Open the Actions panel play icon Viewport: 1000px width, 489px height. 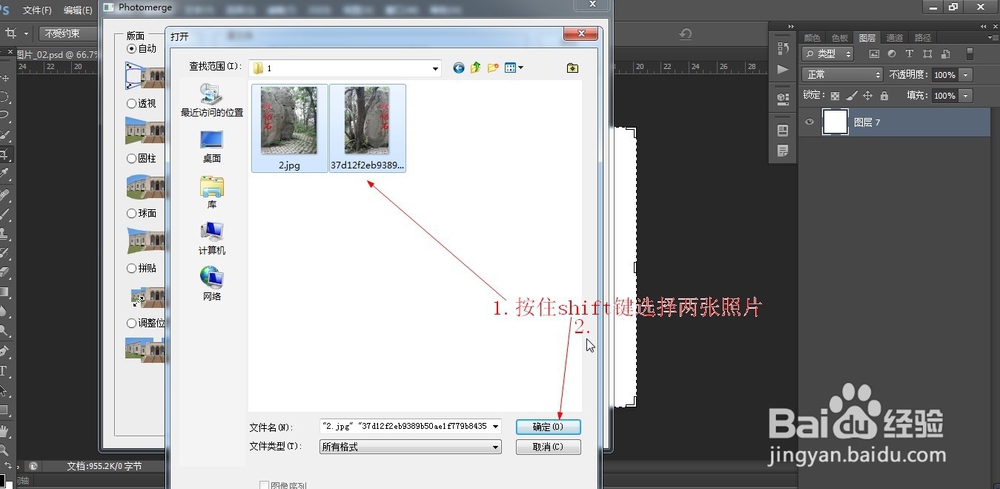point(783,69)
